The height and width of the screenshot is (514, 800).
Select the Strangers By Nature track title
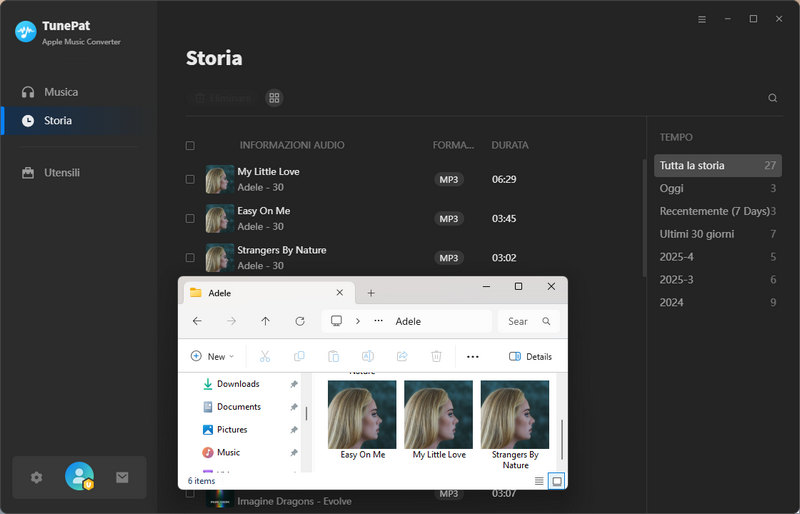[x=282, y=250]
